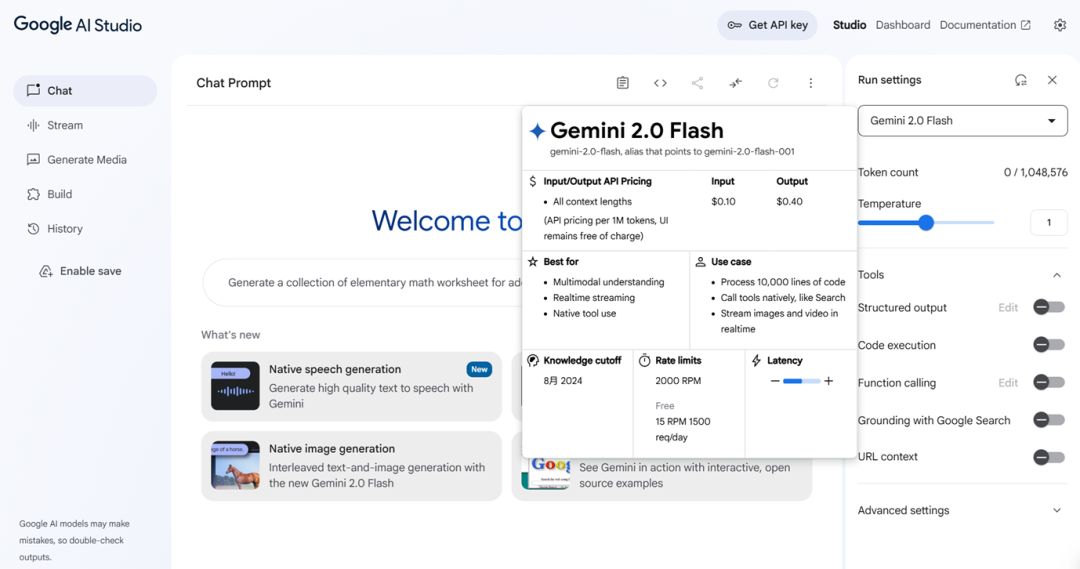Click the clear chat refresh icon
1080x569 pixels.
click(x=773, y=83)
